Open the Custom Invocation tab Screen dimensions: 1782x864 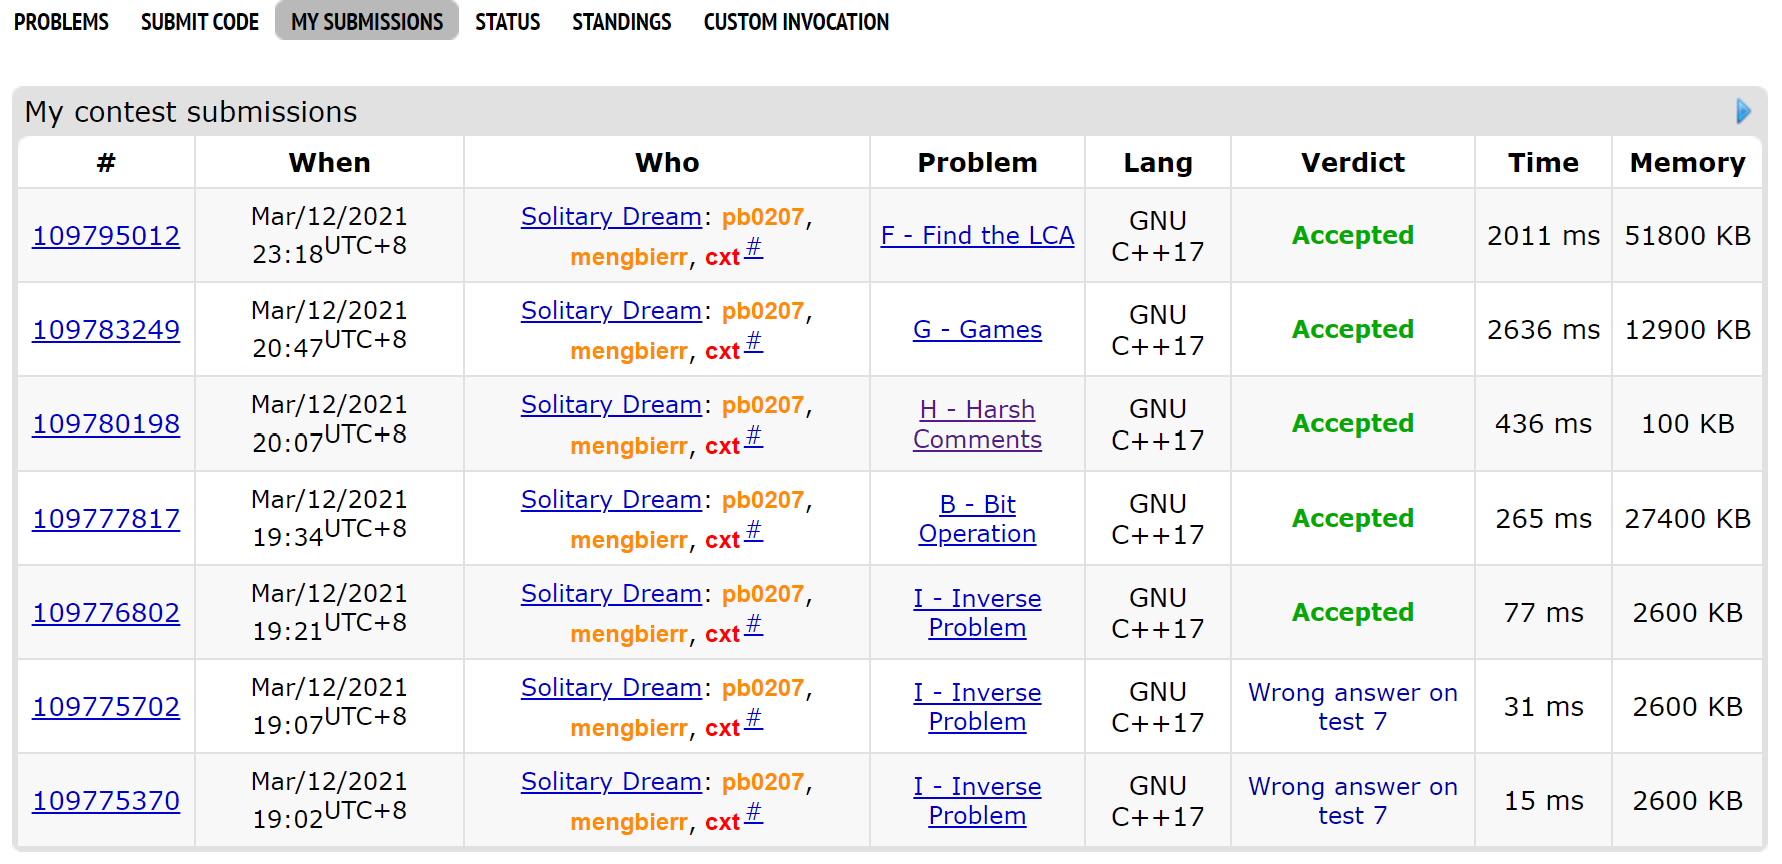796,22
